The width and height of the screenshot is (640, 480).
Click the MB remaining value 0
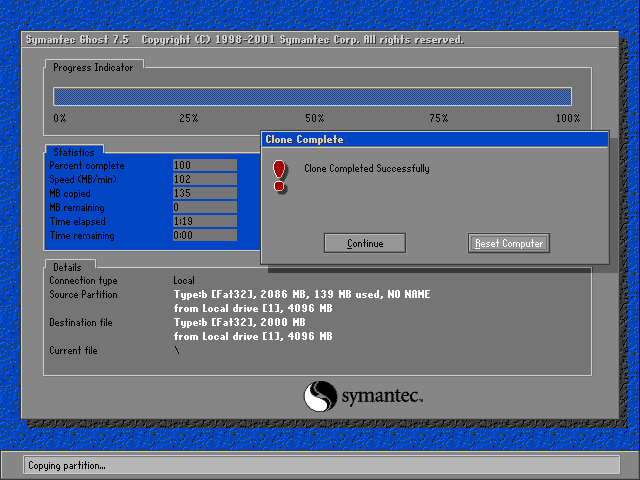coord(205,207)
